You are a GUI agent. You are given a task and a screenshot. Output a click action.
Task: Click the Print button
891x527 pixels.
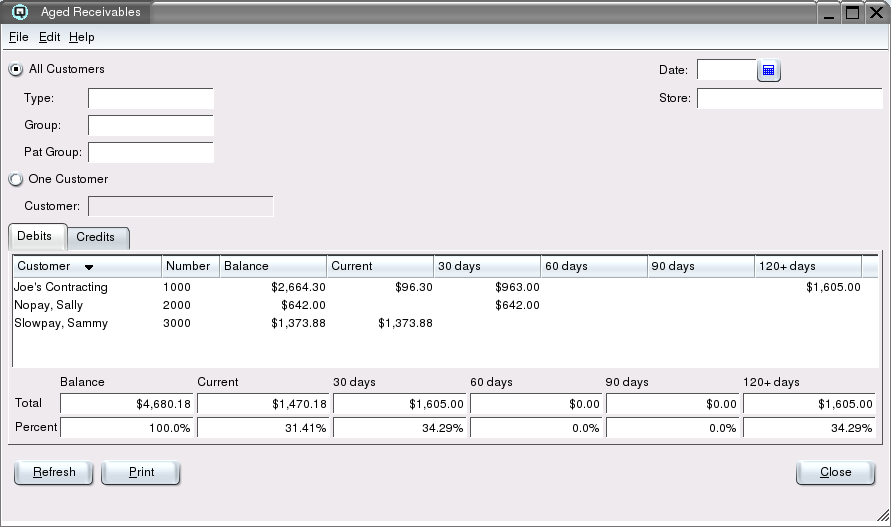pos(141,472)
